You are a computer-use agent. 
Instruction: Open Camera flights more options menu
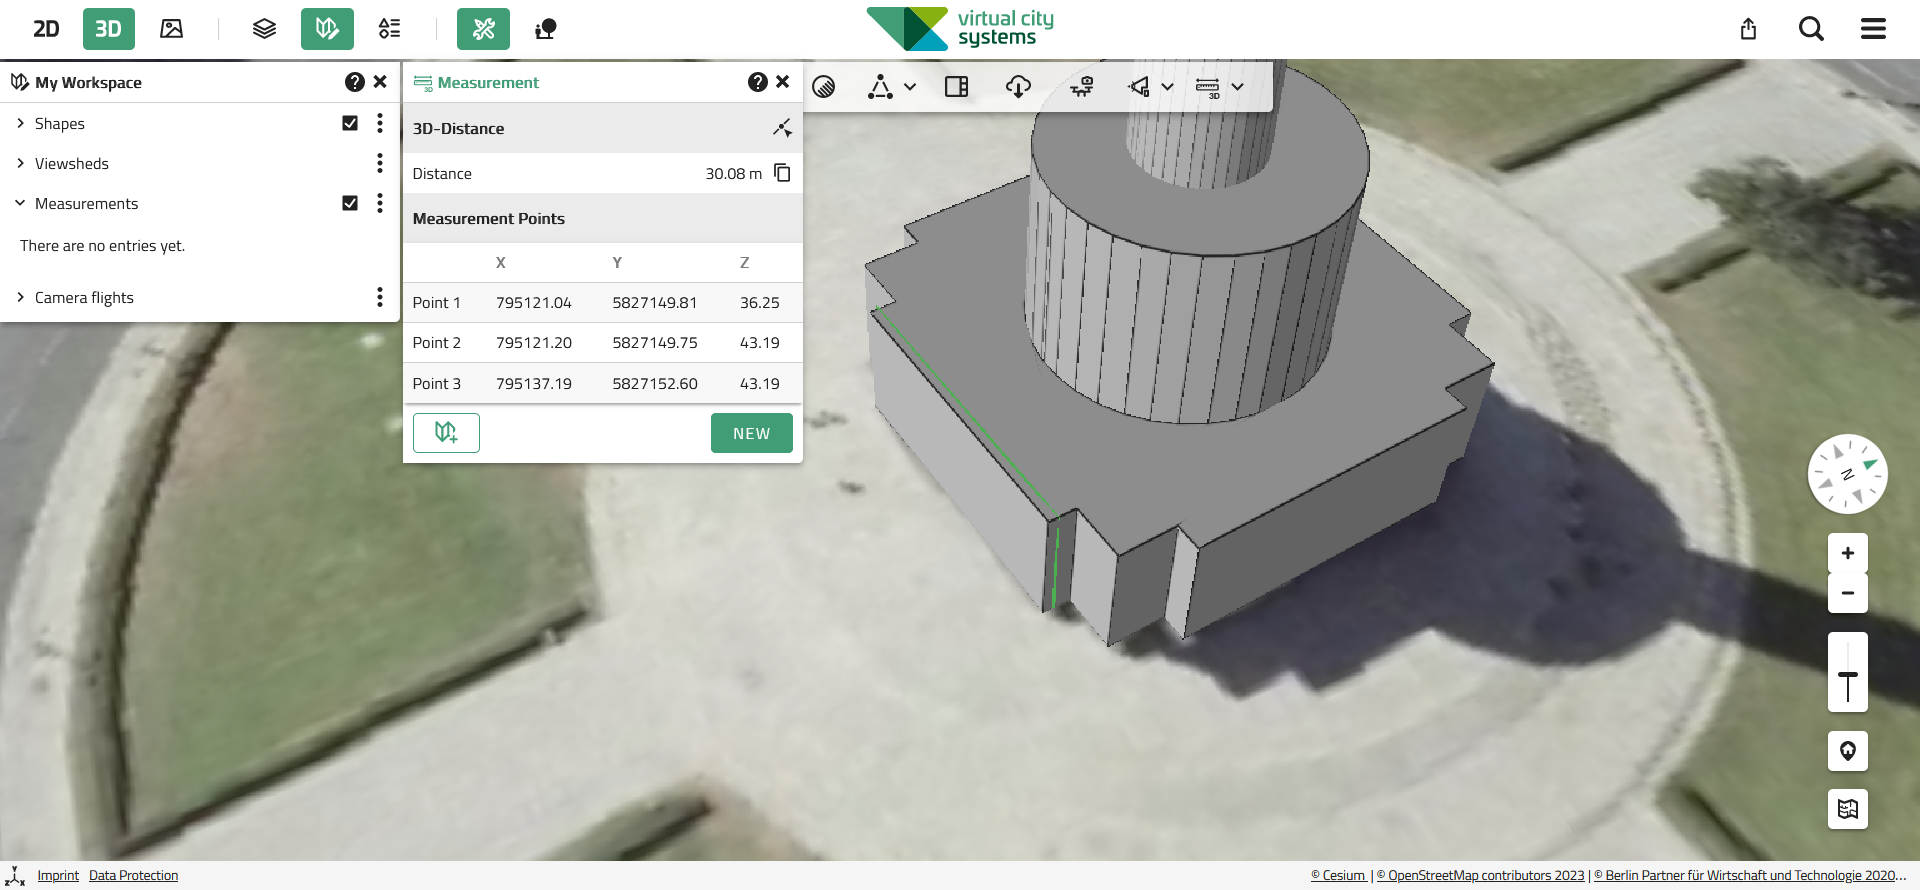(380, 297)
